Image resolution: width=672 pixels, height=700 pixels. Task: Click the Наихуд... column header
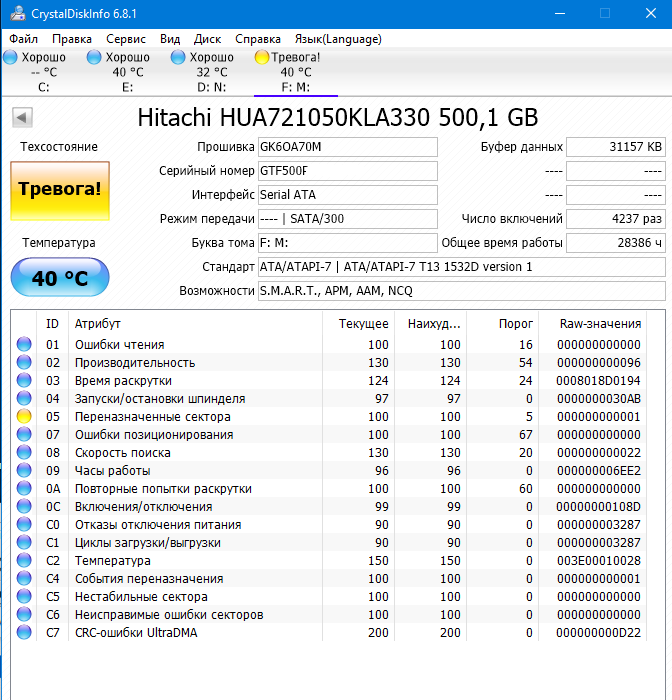(430, 324)
